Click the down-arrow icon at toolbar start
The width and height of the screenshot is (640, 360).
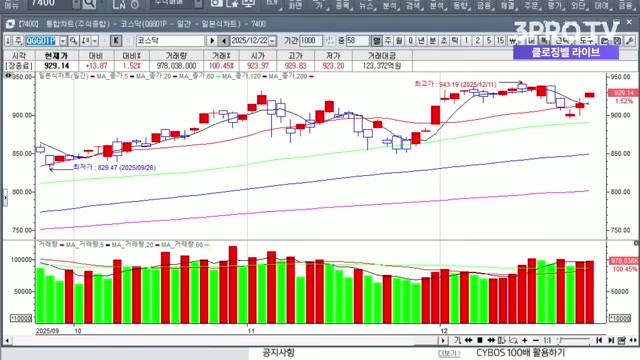click(8, 41)
